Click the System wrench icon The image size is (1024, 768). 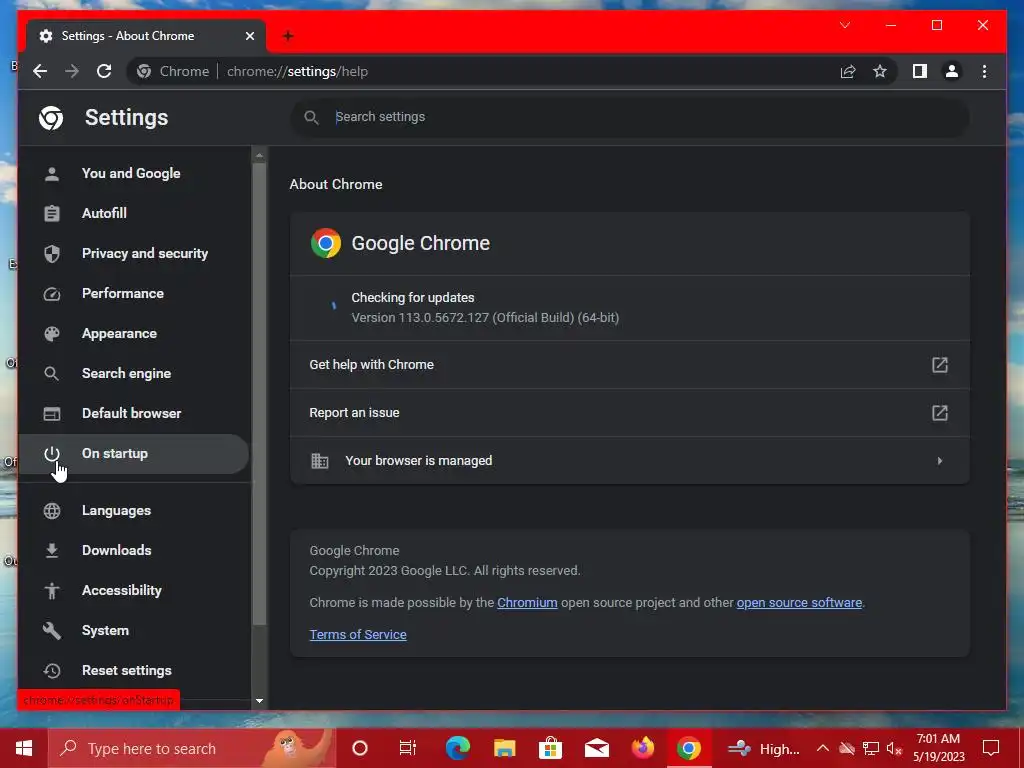52,630
